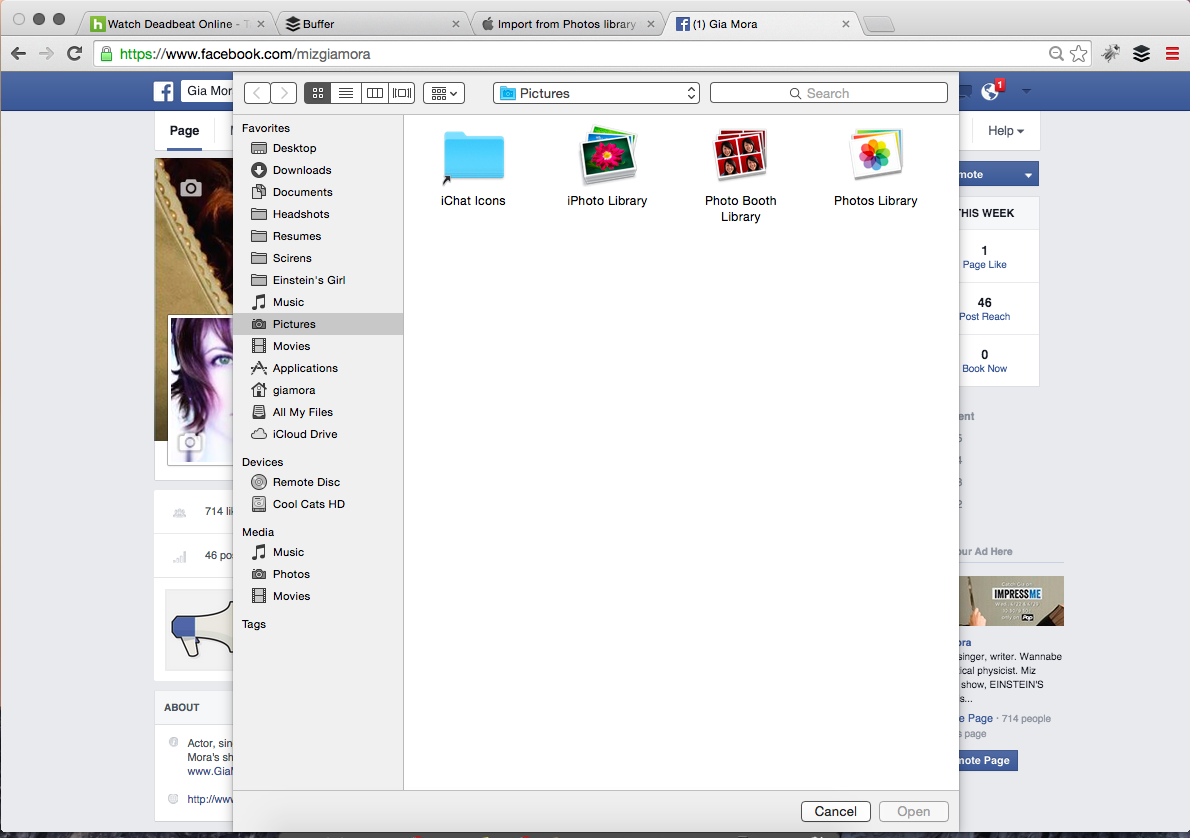1190x838 pixels.
Task: Open the Help dropdown on Facebook page
Action: [x=1006, y=131]
